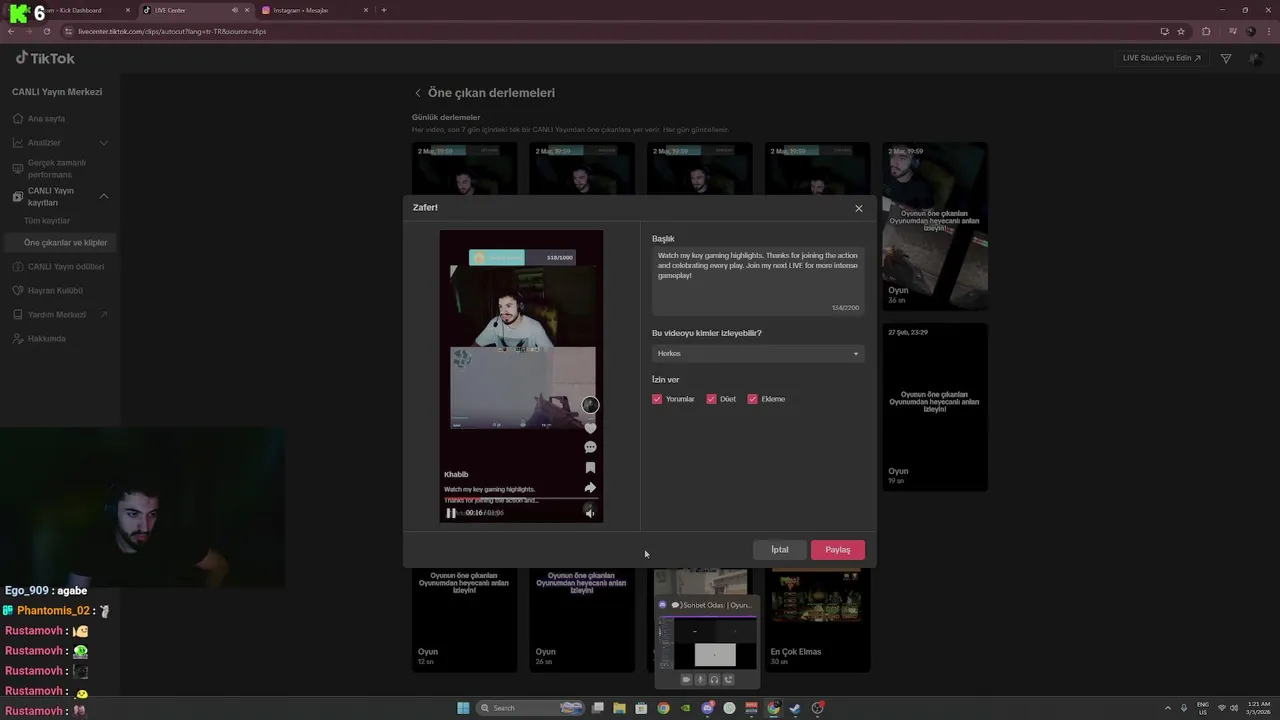Open the Sohbet Odası Discord preview thumbnail
The image size is (1280, 720).
tap(707, 641)
